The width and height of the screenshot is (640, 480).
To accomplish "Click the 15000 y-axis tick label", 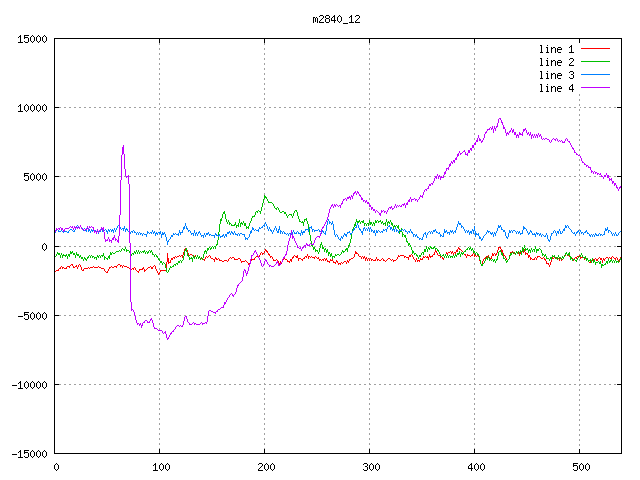I will point(32,39).
